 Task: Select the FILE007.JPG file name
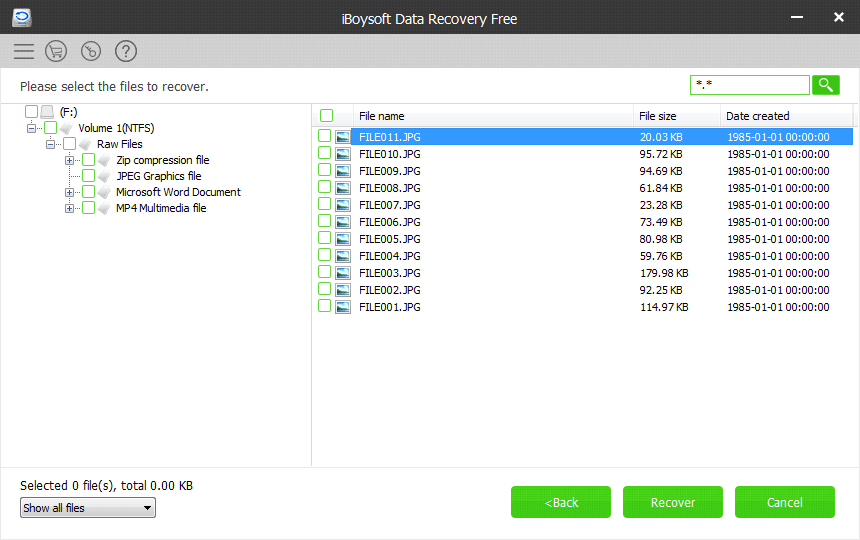(389, 205)
